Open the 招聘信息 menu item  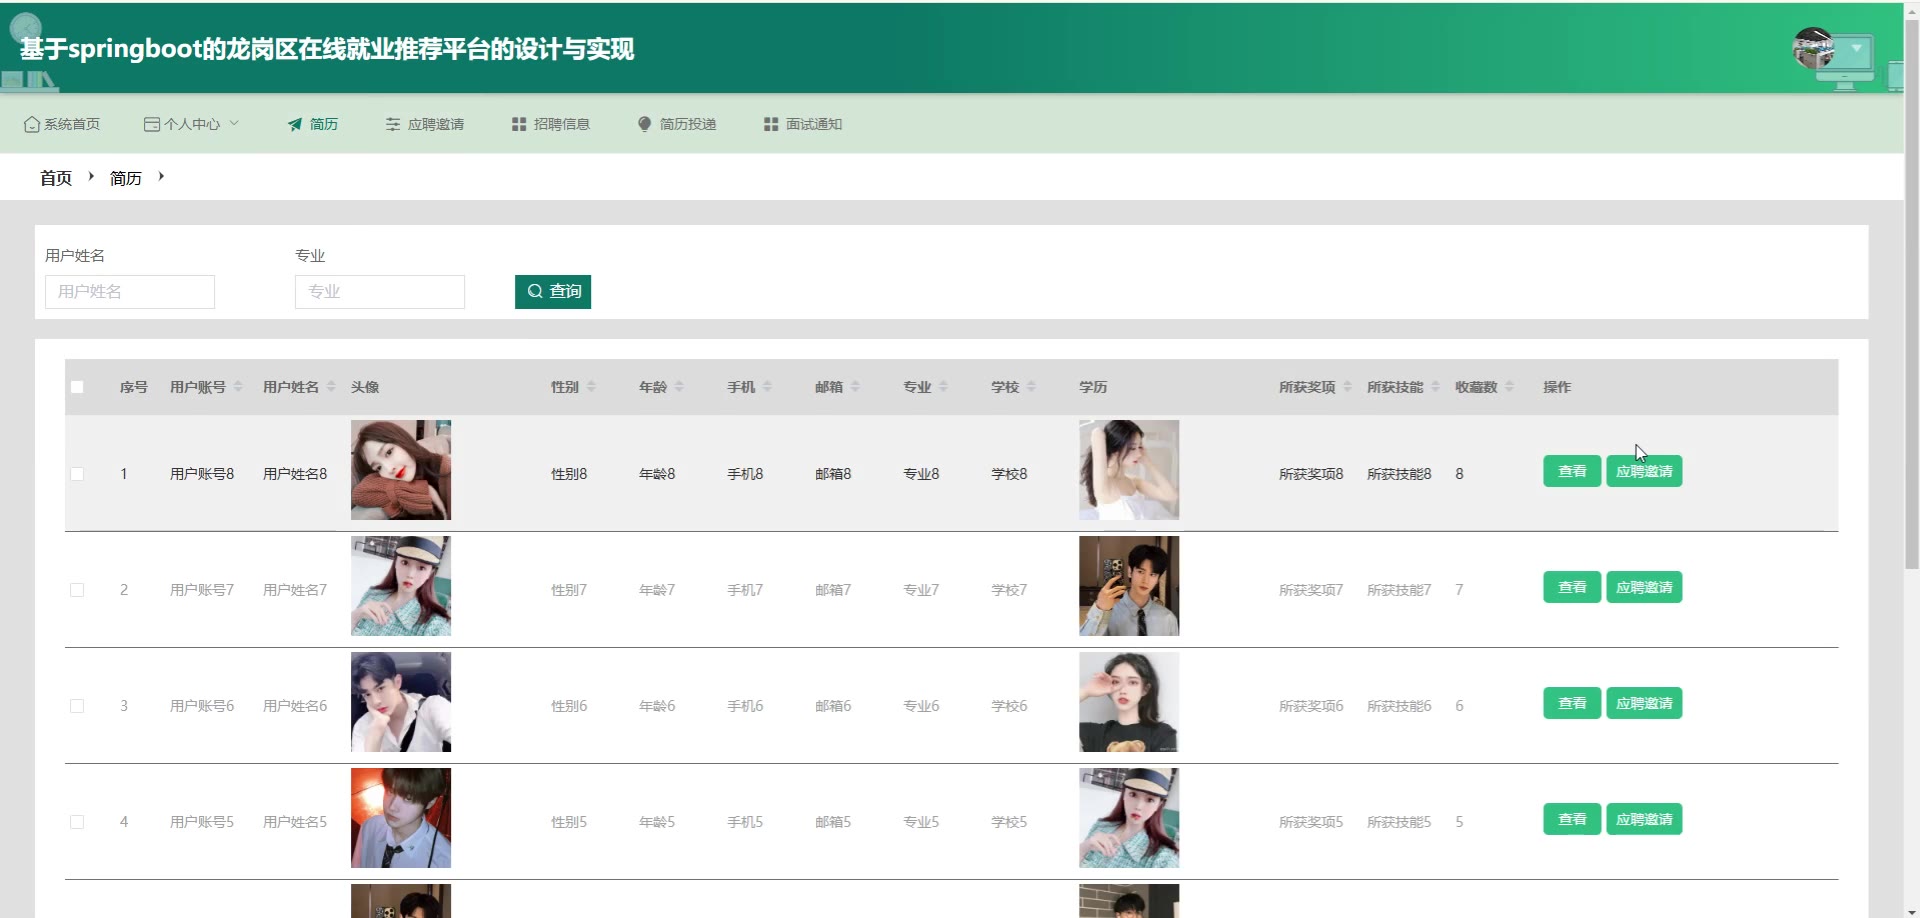coord(551,124)
